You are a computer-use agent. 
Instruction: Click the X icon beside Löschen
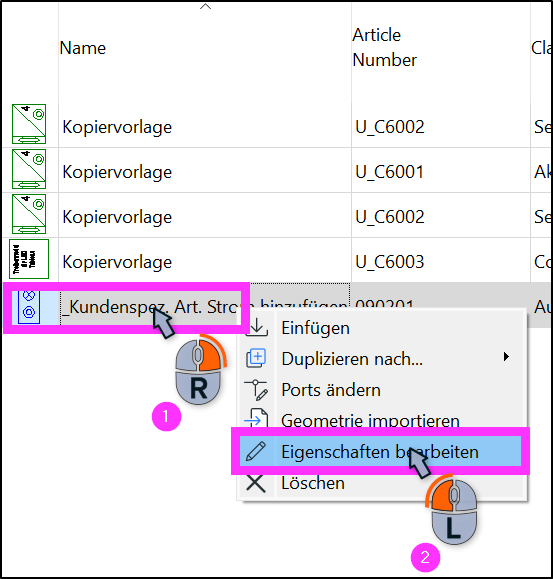pyautogui.click(x=256, y=483)
